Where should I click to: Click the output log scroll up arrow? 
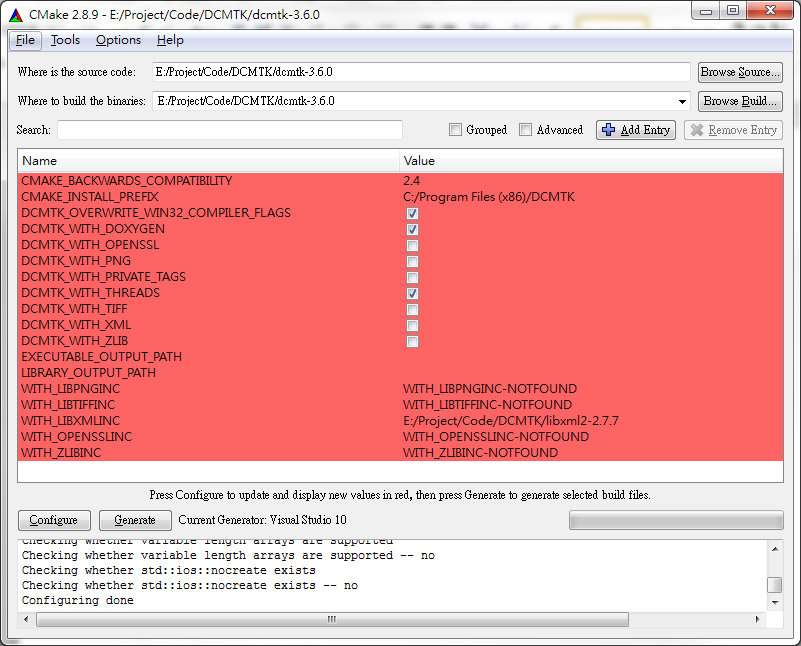click(775, 549)
